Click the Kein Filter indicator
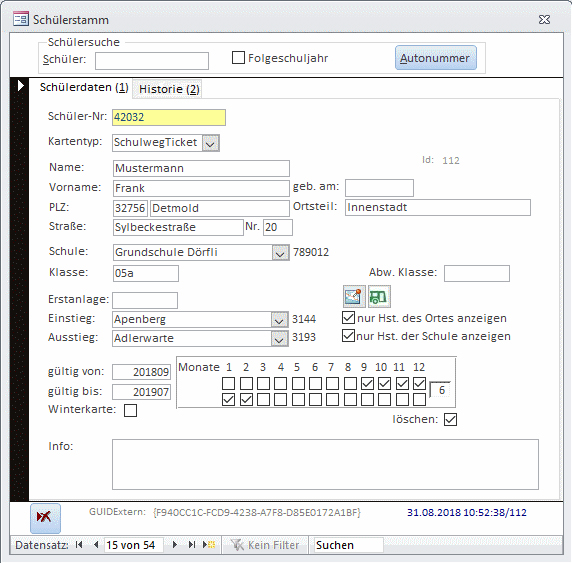Viewport: 572px width, 563px height. pos(265,545)
